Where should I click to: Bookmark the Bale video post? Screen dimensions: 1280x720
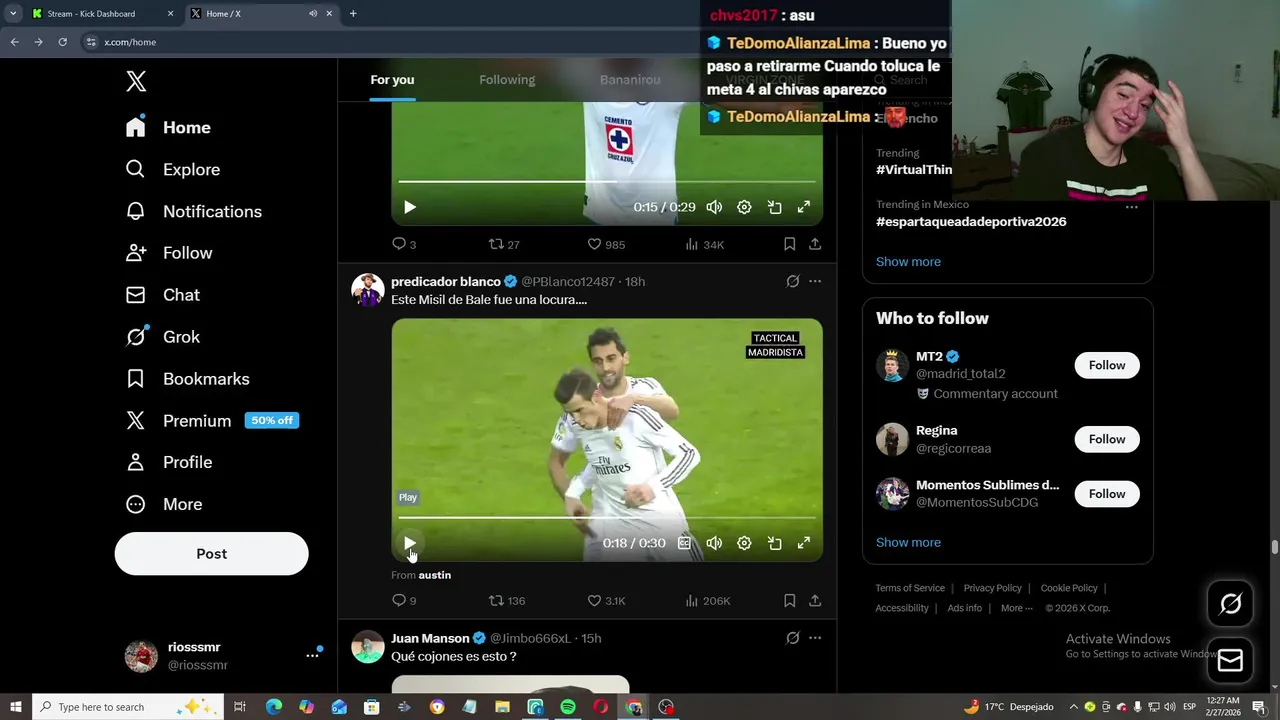[789, 600]
